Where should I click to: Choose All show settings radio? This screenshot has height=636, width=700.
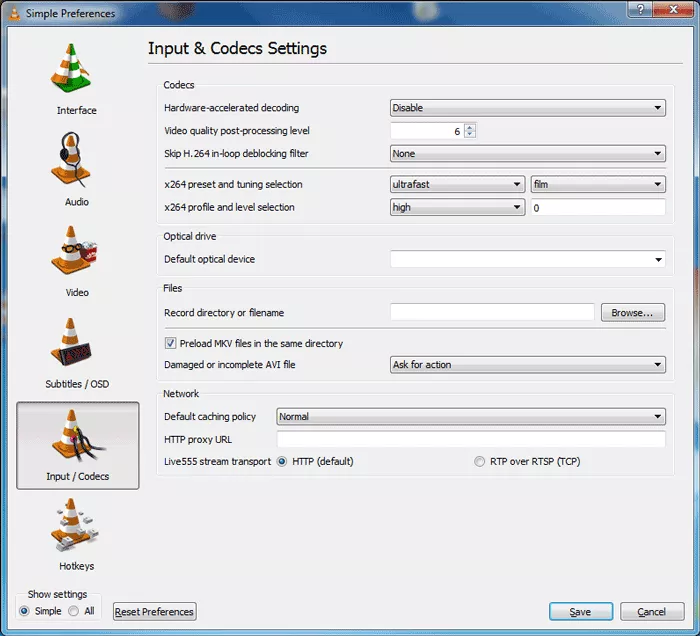[x=74, y=611]
